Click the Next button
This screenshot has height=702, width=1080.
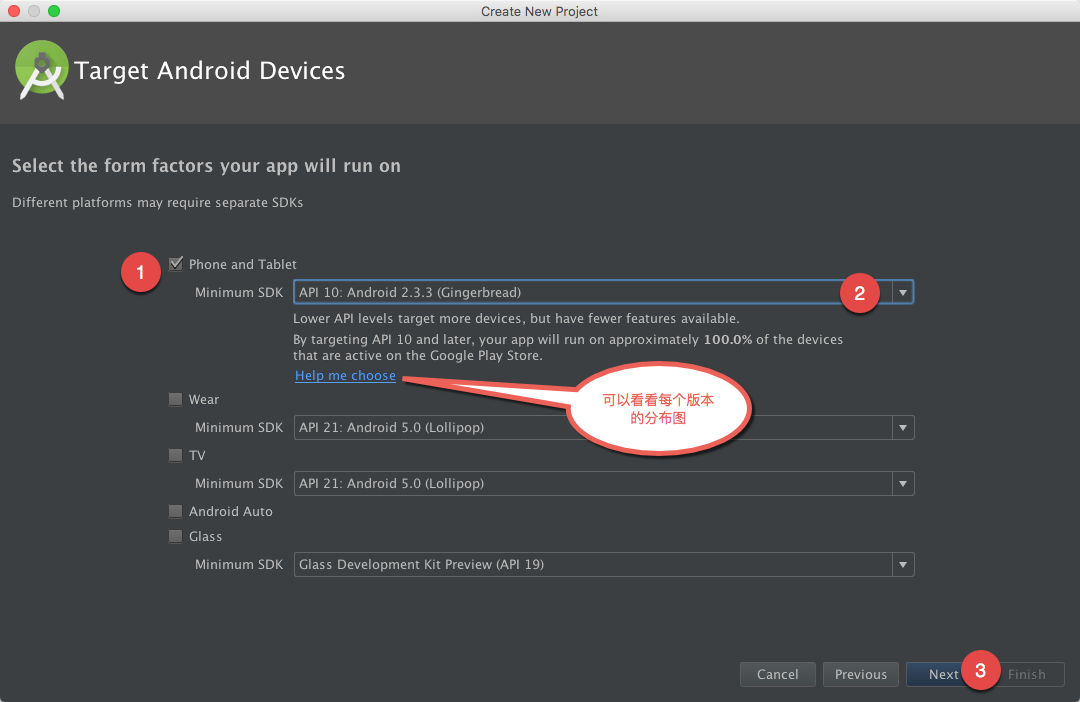(x=945, y=674)
